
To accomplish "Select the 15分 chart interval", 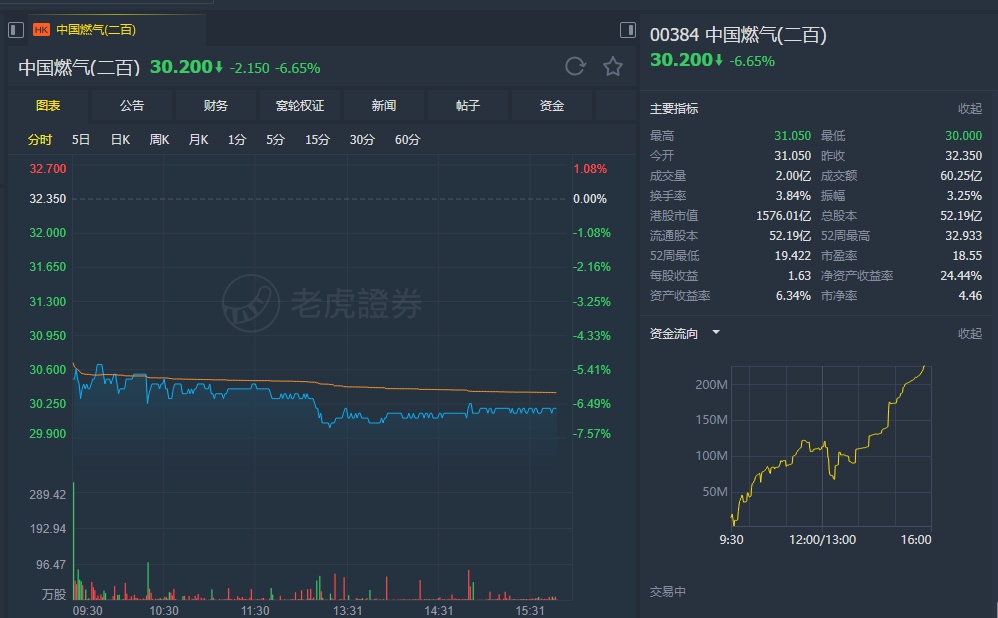I will coord(317,139).
